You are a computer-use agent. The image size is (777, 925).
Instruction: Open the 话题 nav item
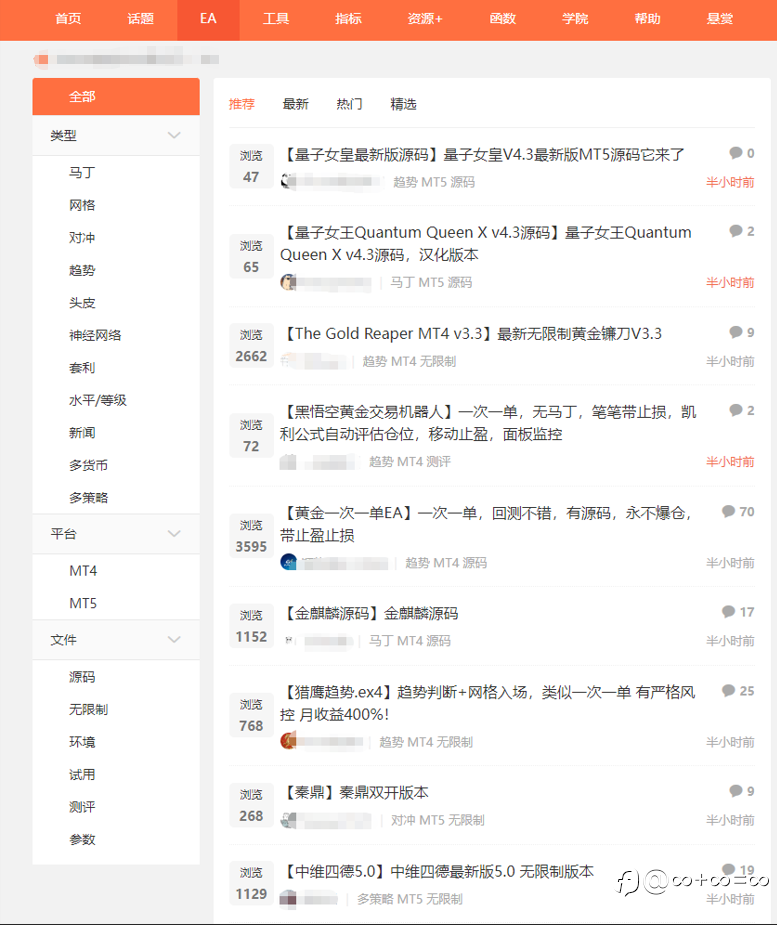140,19
